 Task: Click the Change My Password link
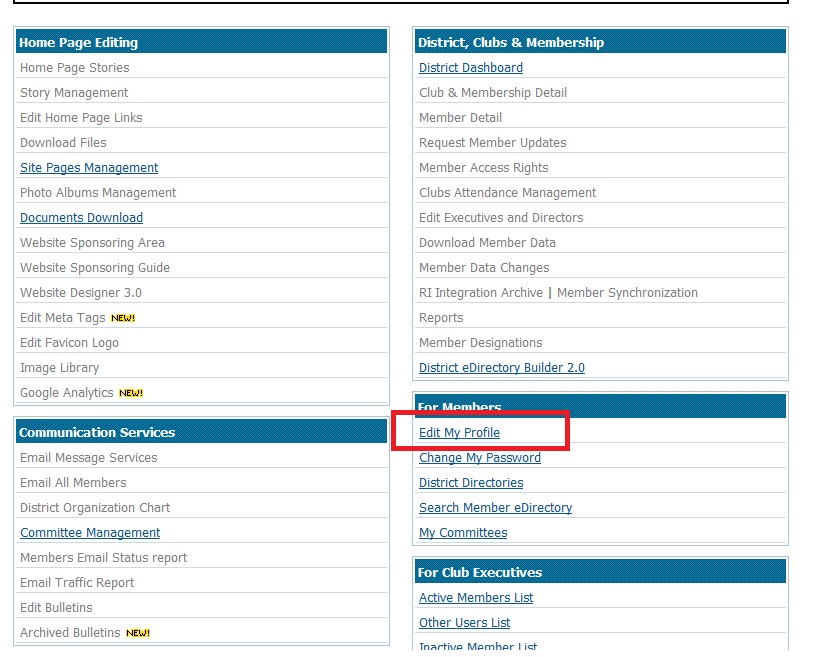479,458
